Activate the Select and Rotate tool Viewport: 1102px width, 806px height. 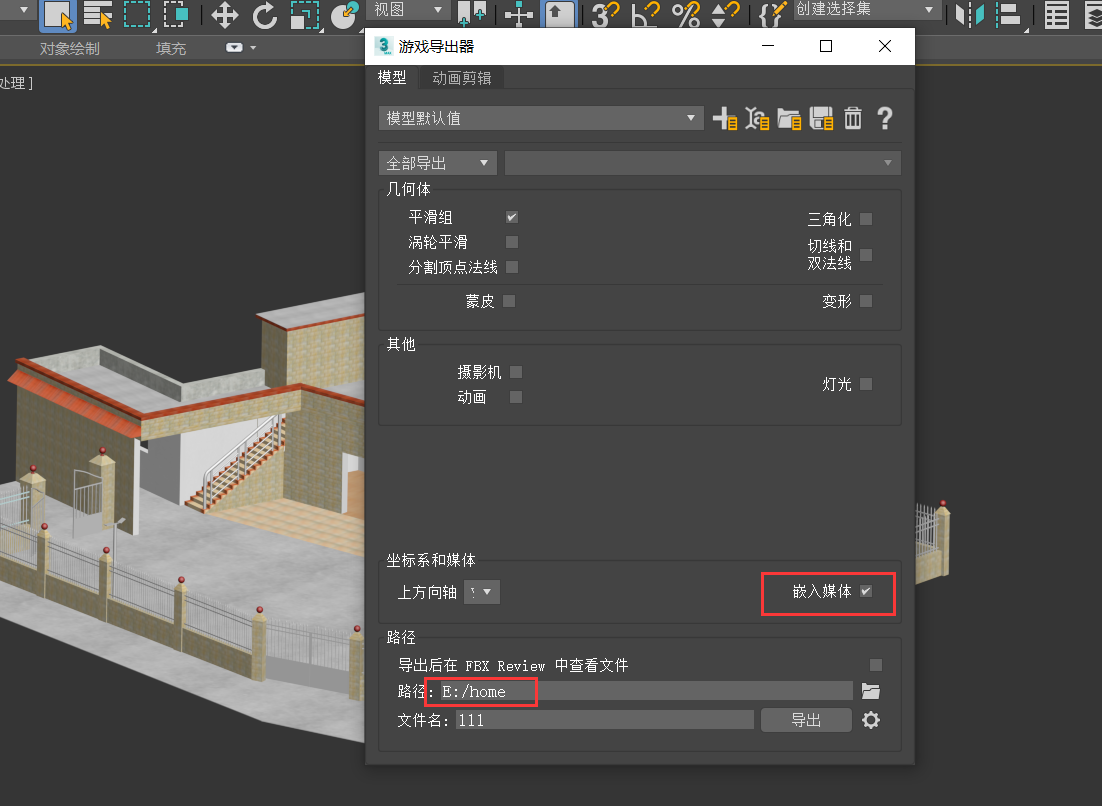click(x=264, y=17)
